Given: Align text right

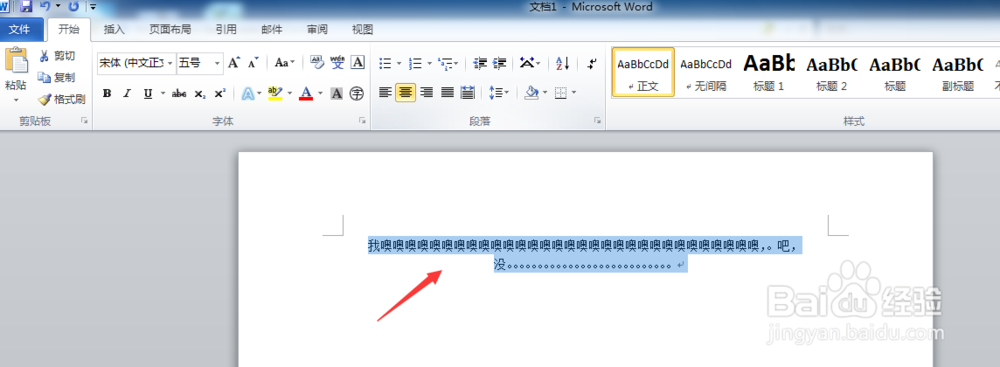Looking at the screenshot, I should click(x=427, y=93).
